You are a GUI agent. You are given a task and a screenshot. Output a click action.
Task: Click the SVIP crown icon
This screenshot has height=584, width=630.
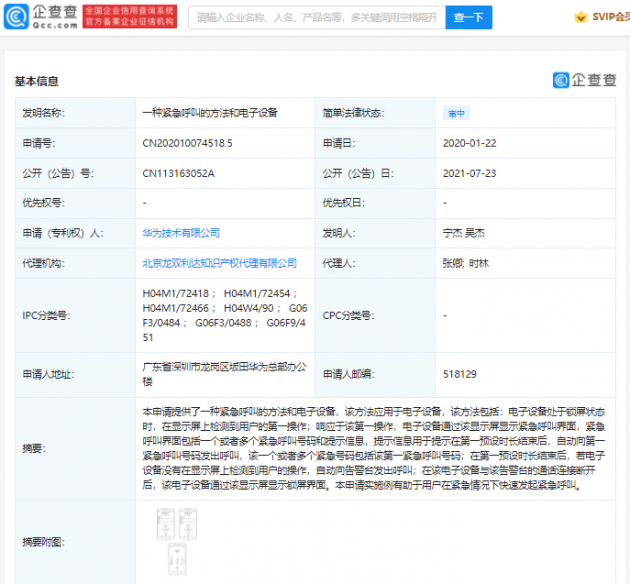(x=581, y=18)
